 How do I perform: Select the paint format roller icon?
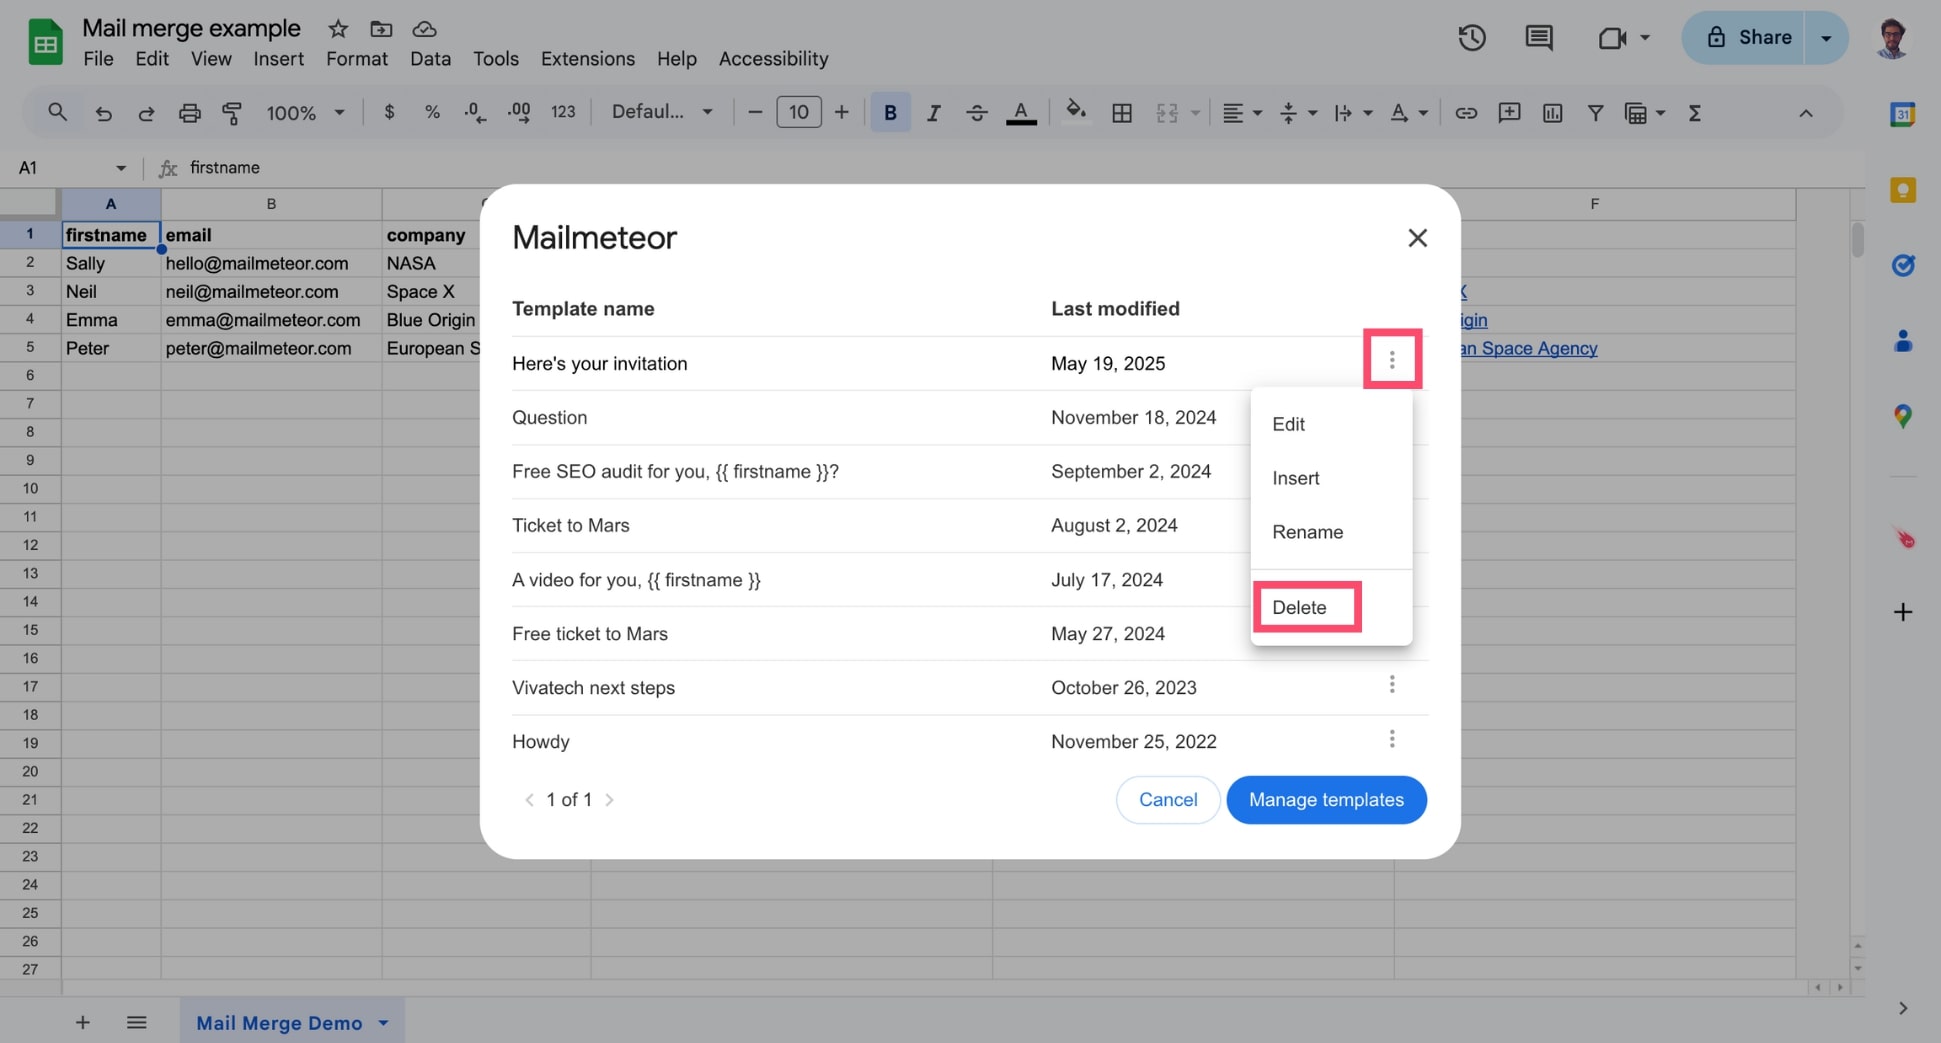(x=232, y=113)
